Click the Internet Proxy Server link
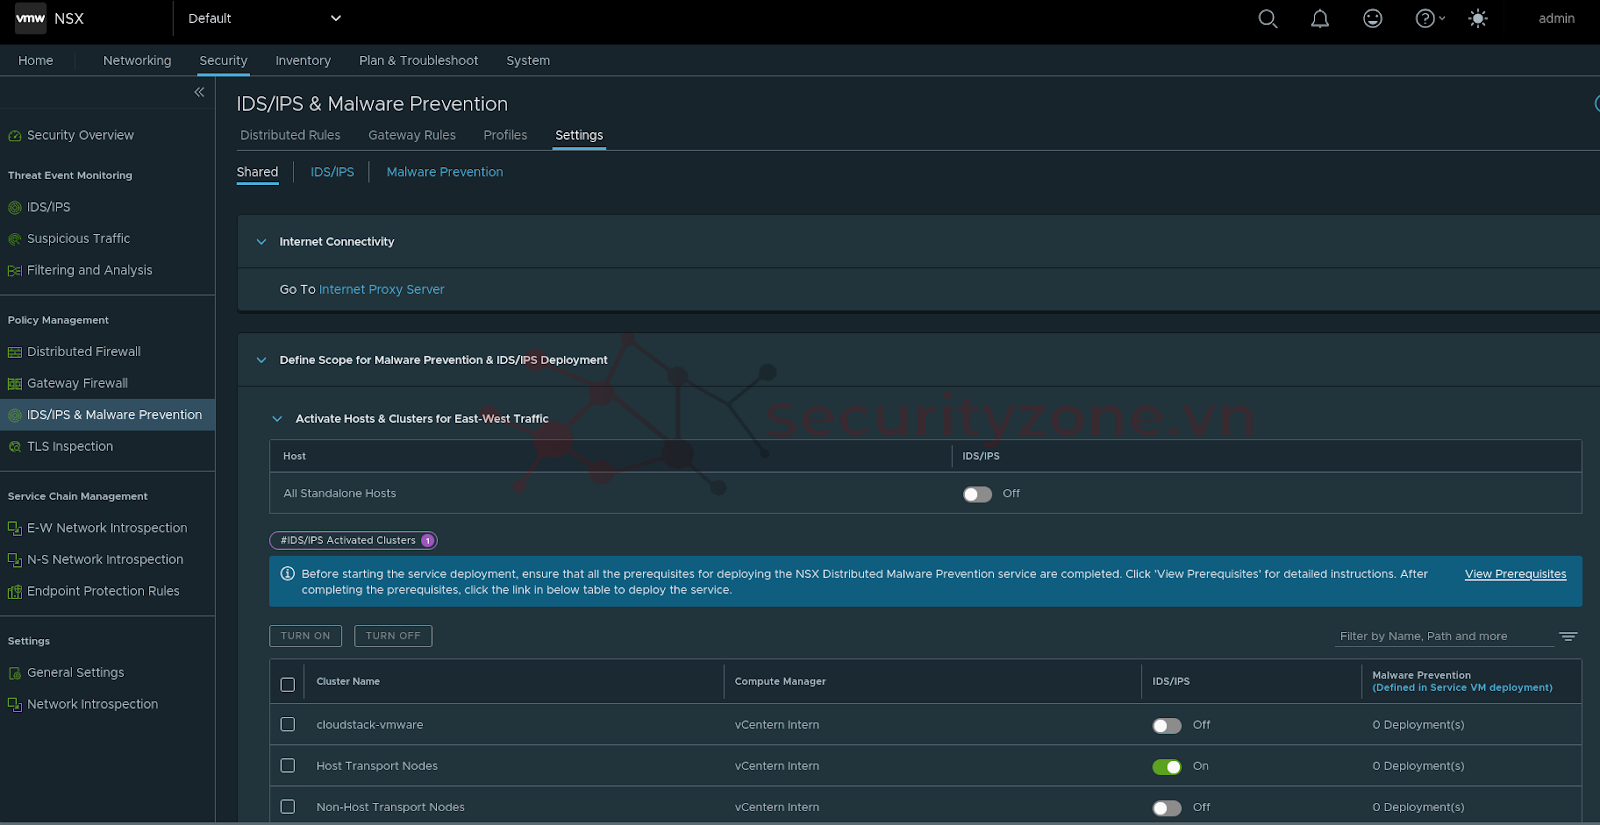The width and height of the screenshot is (1600, 825). 381,290
